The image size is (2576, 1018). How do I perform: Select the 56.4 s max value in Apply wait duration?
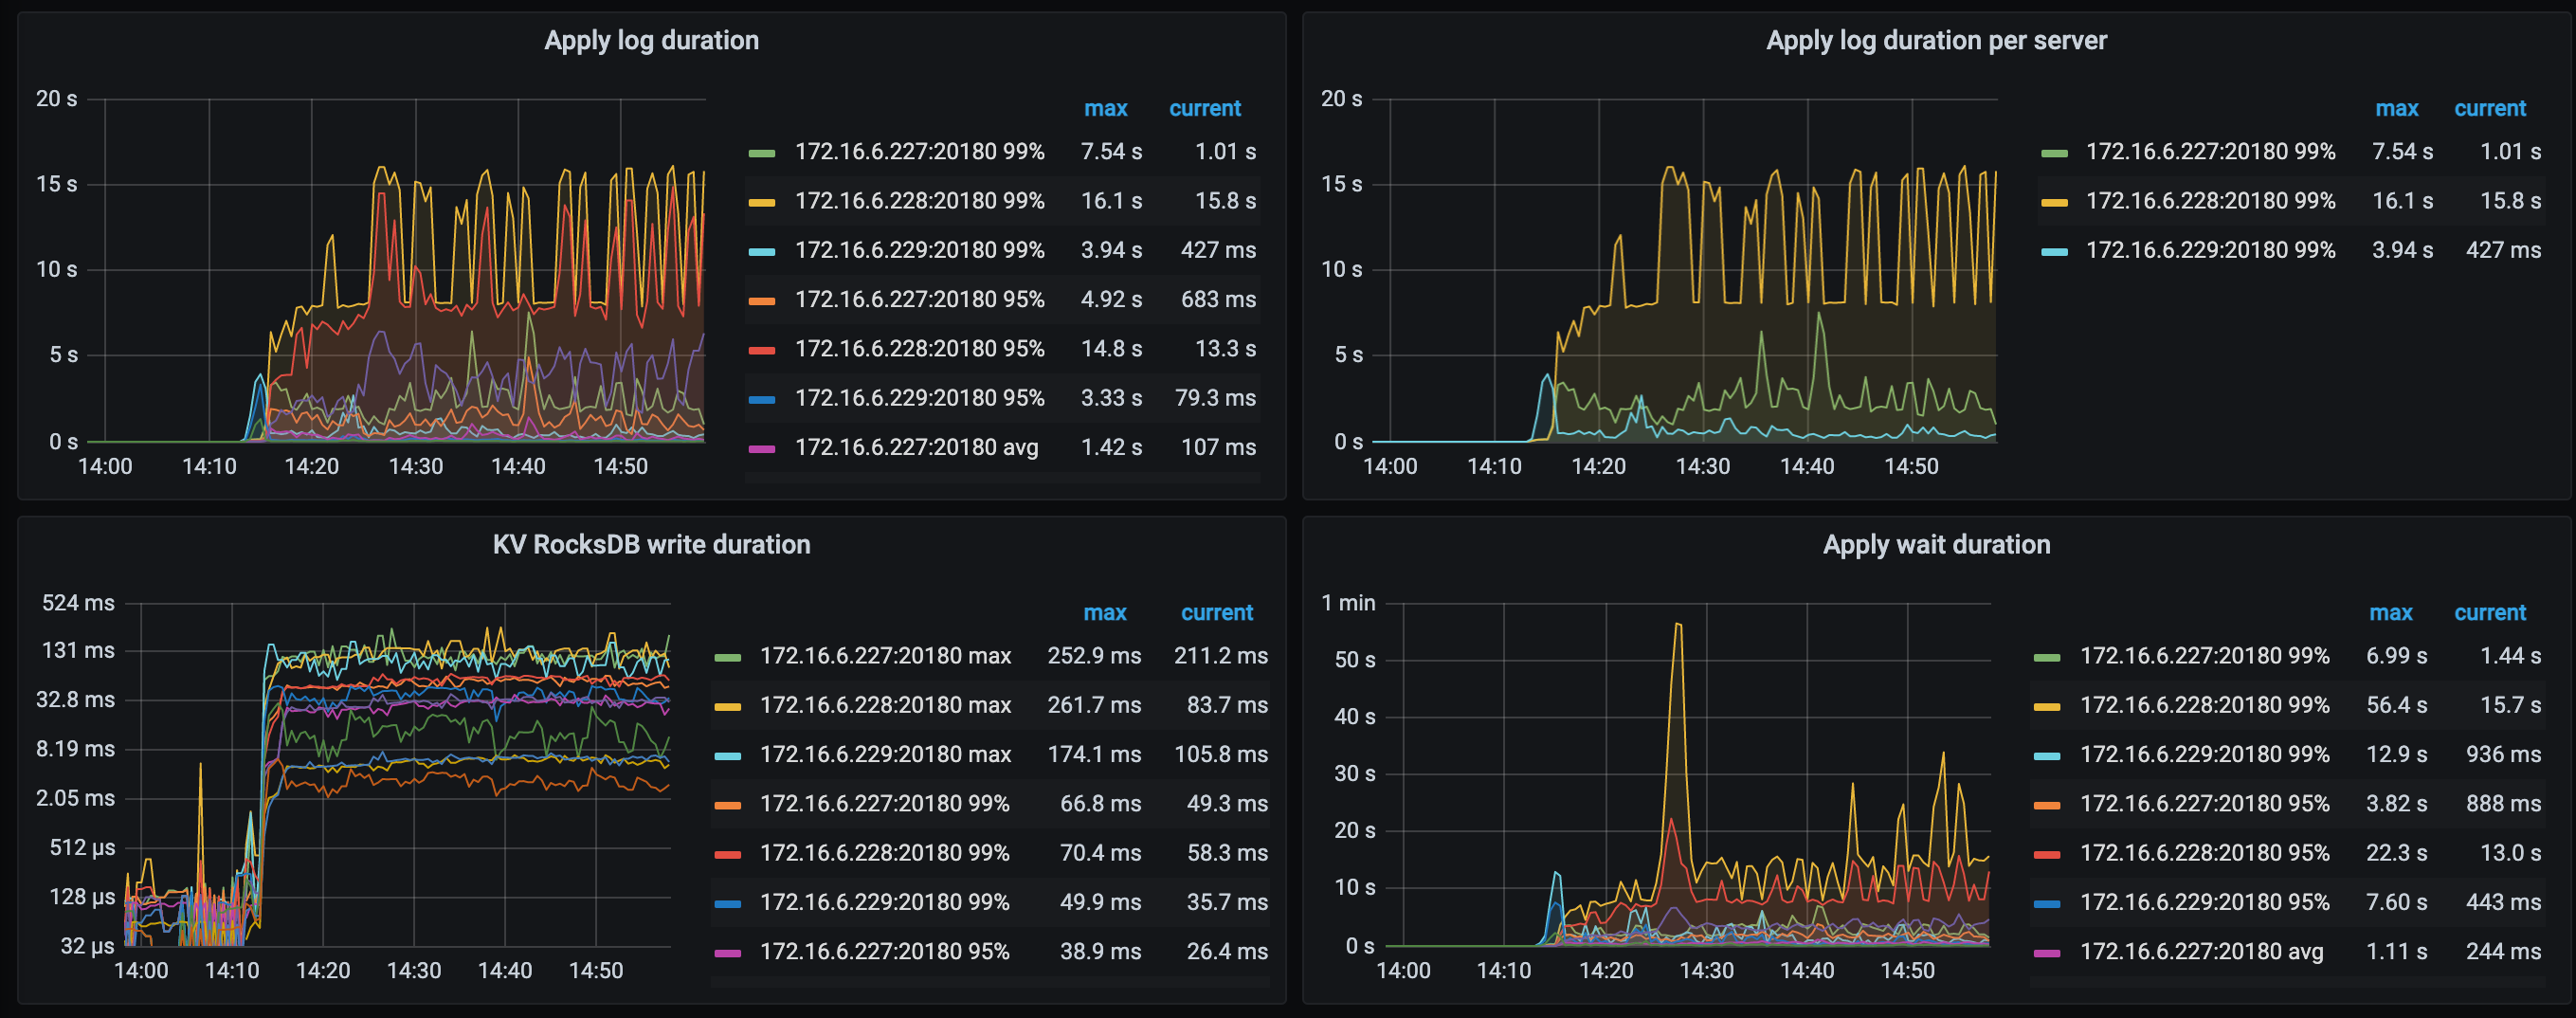point(2396,705)
